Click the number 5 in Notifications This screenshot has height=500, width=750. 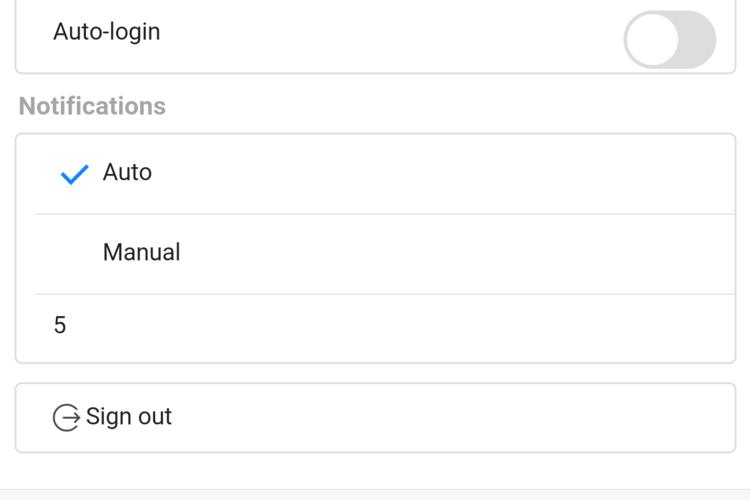[x=60, y=325]
